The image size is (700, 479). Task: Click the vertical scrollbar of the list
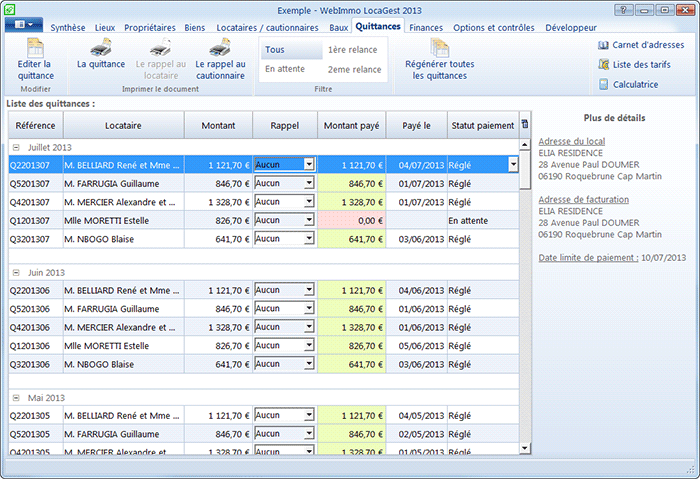pos(525,300)
